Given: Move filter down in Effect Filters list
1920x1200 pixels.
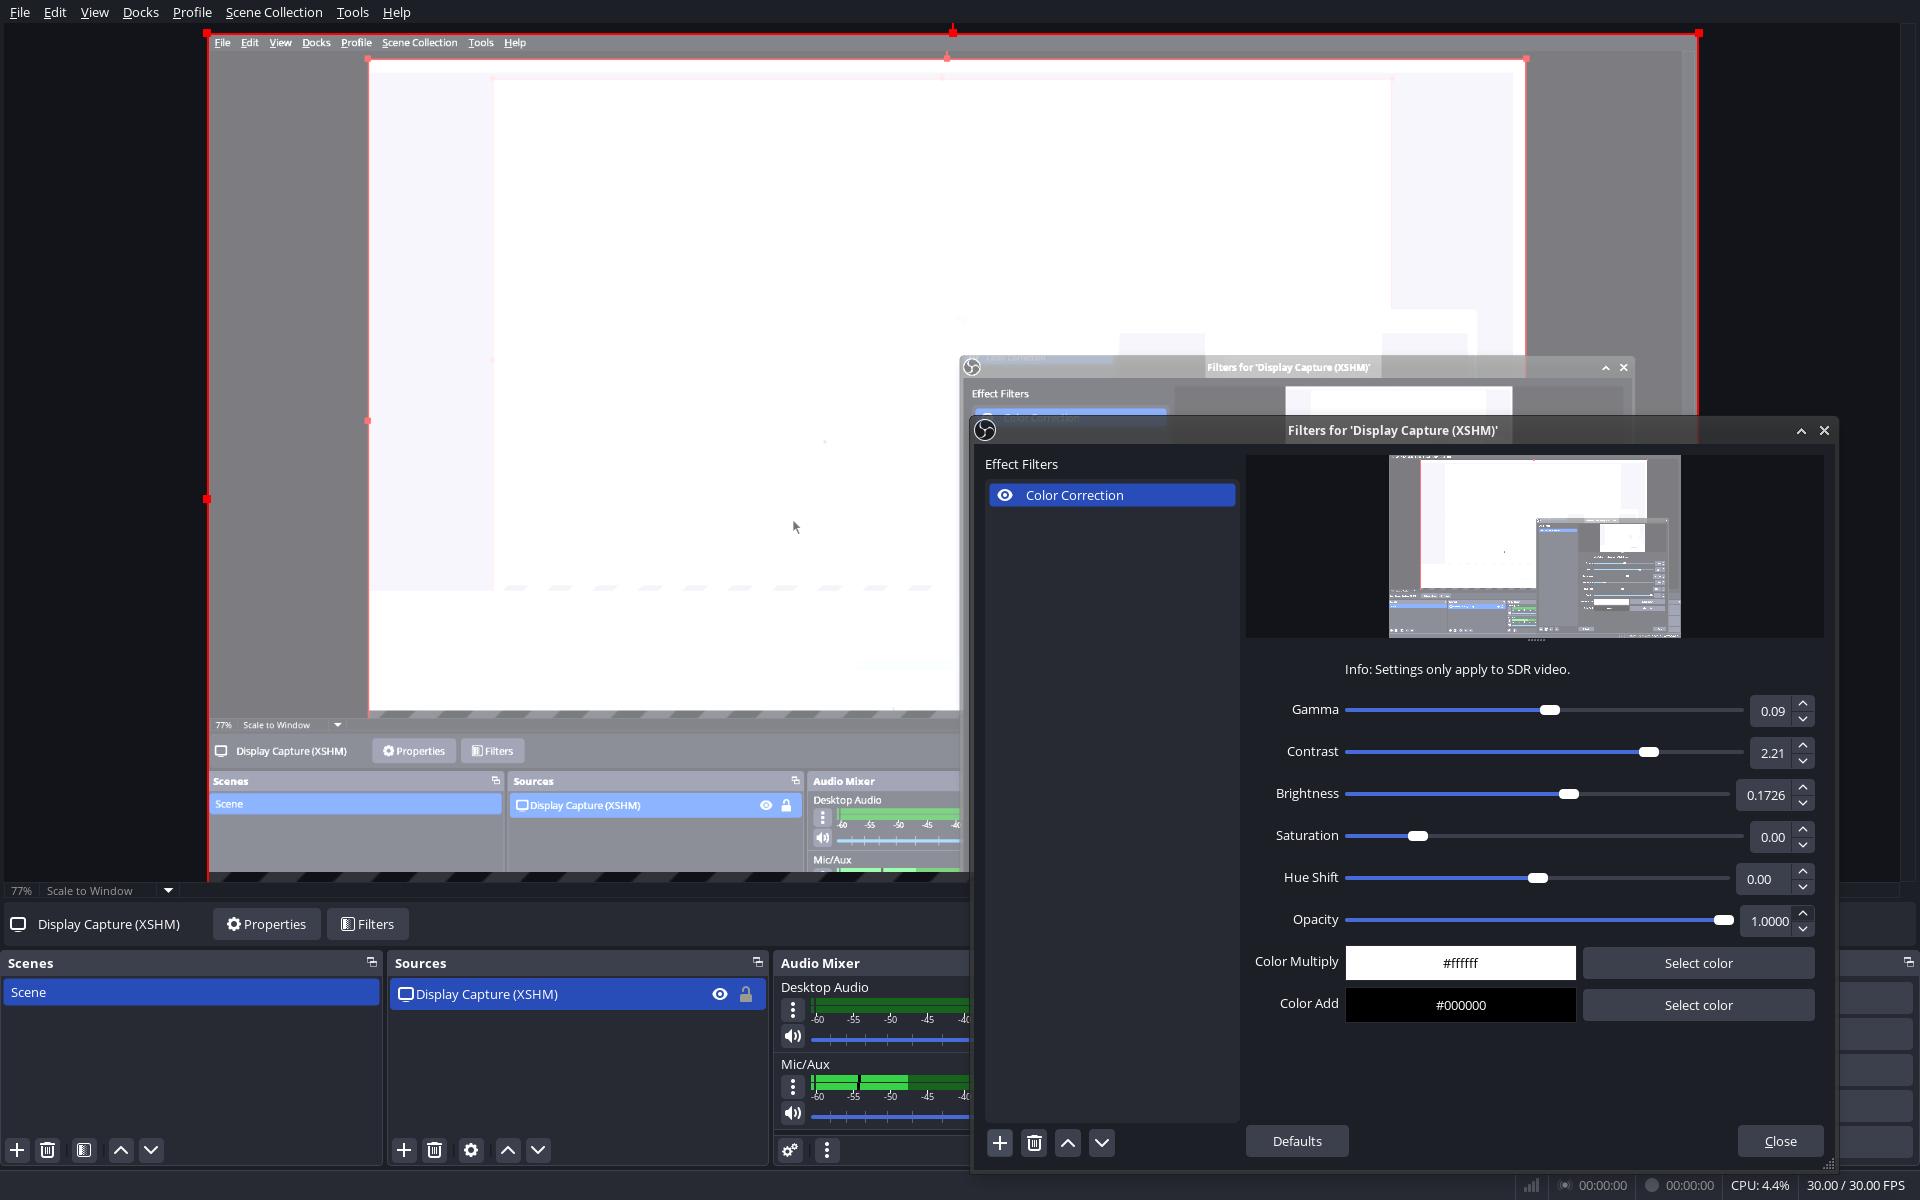Looking at the screenshot, I should click(1102, 1143).
